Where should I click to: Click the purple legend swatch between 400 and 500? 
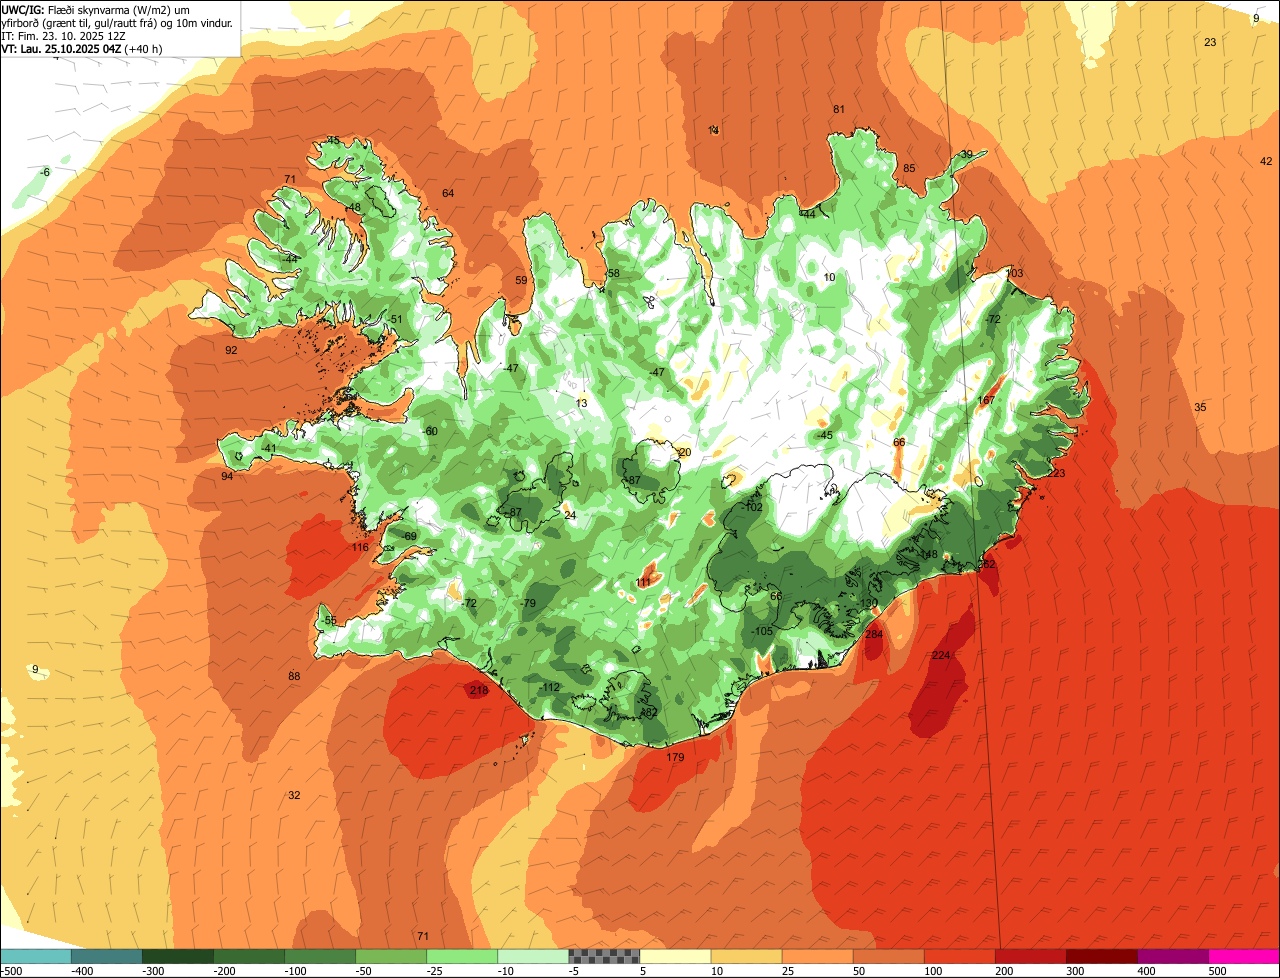pyautogui.click(x=1172, y=956)
